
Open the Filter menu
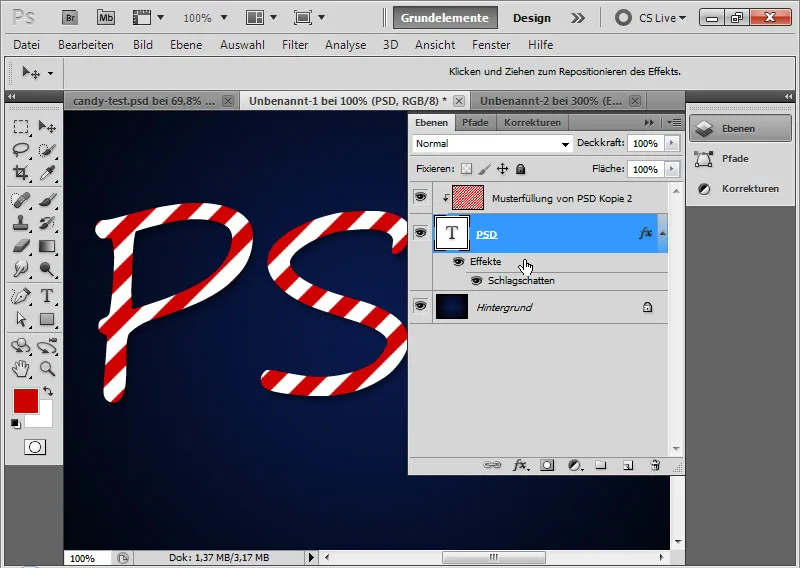coord(295,45)
